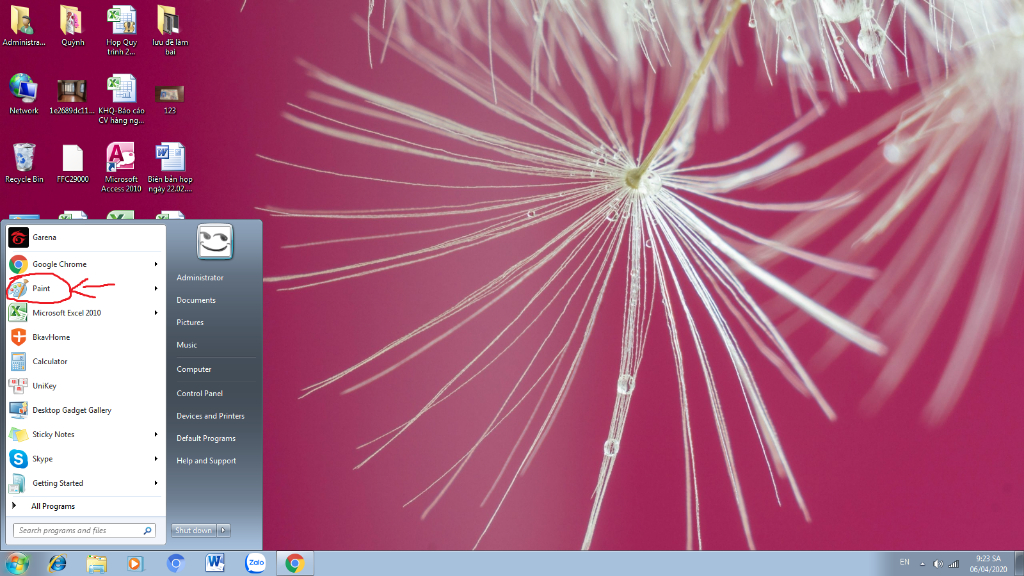
Task: Select the 123 image file on the desktop
Action: click(x=170, y=99)
